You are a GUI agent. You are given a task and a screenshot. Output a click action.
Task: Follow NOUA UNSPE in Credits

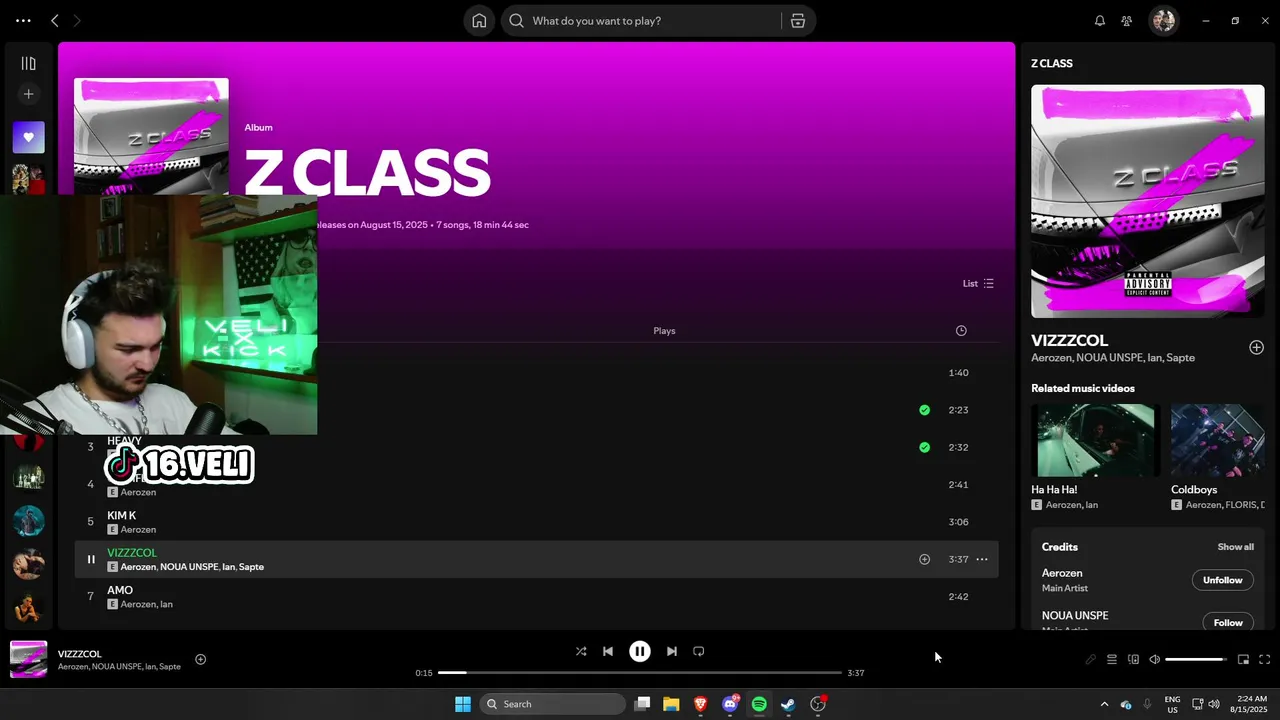coord(1228,622)
